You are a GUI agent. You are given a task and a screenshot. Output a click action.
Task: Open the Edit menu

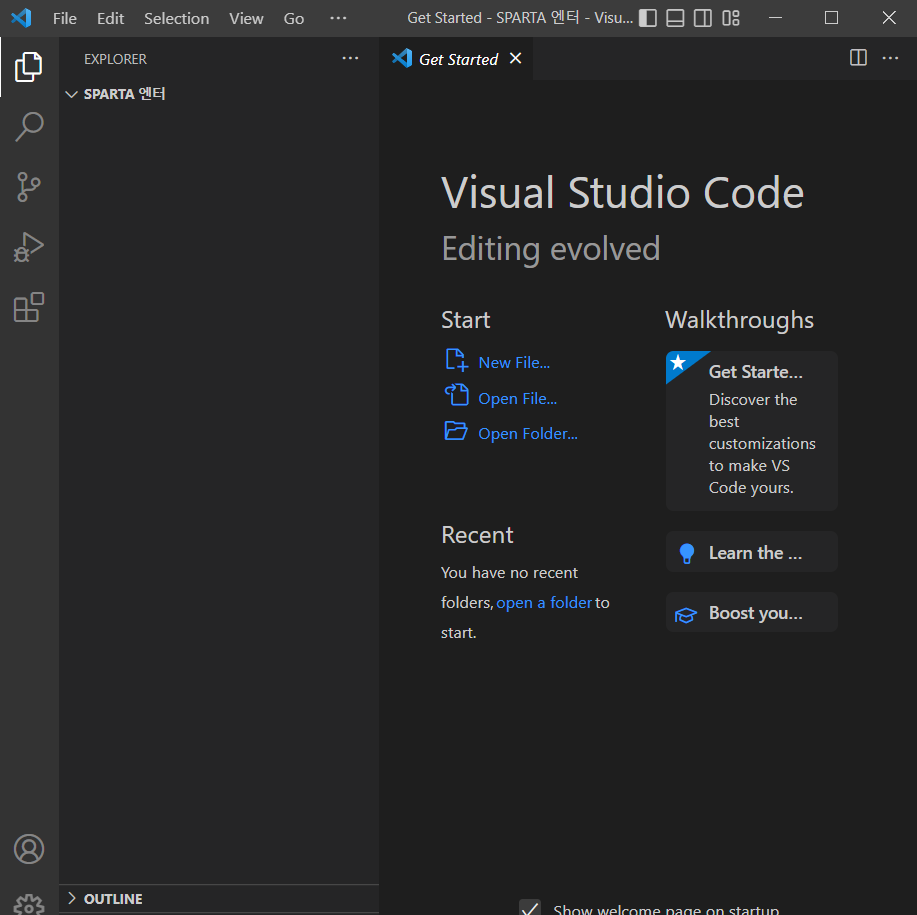pos(111,19)
